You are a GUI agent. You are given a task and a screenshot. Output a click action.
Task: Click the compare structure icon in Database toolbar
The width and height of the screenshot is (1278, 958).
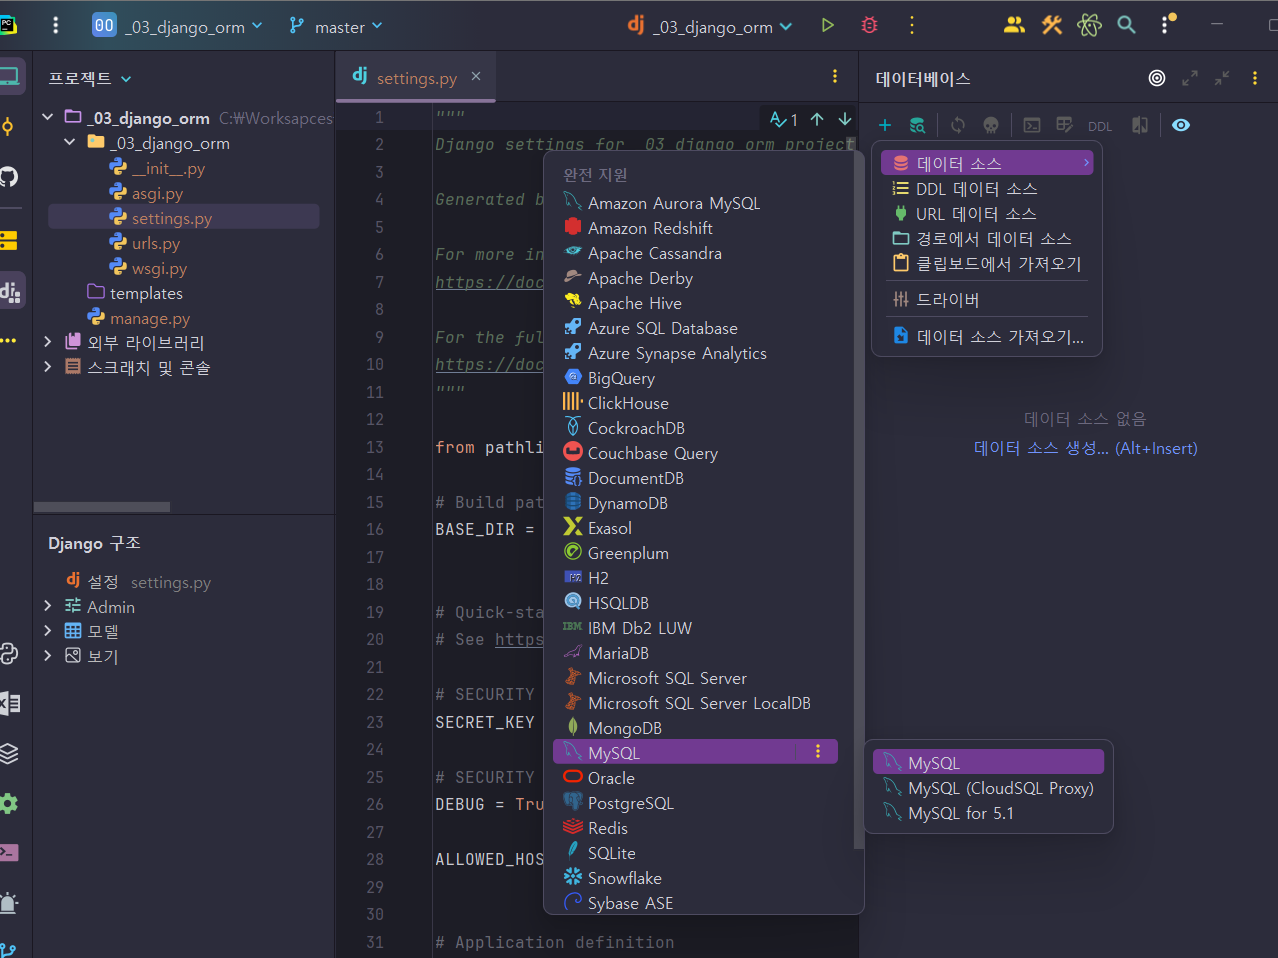[x=1140, y=125]
